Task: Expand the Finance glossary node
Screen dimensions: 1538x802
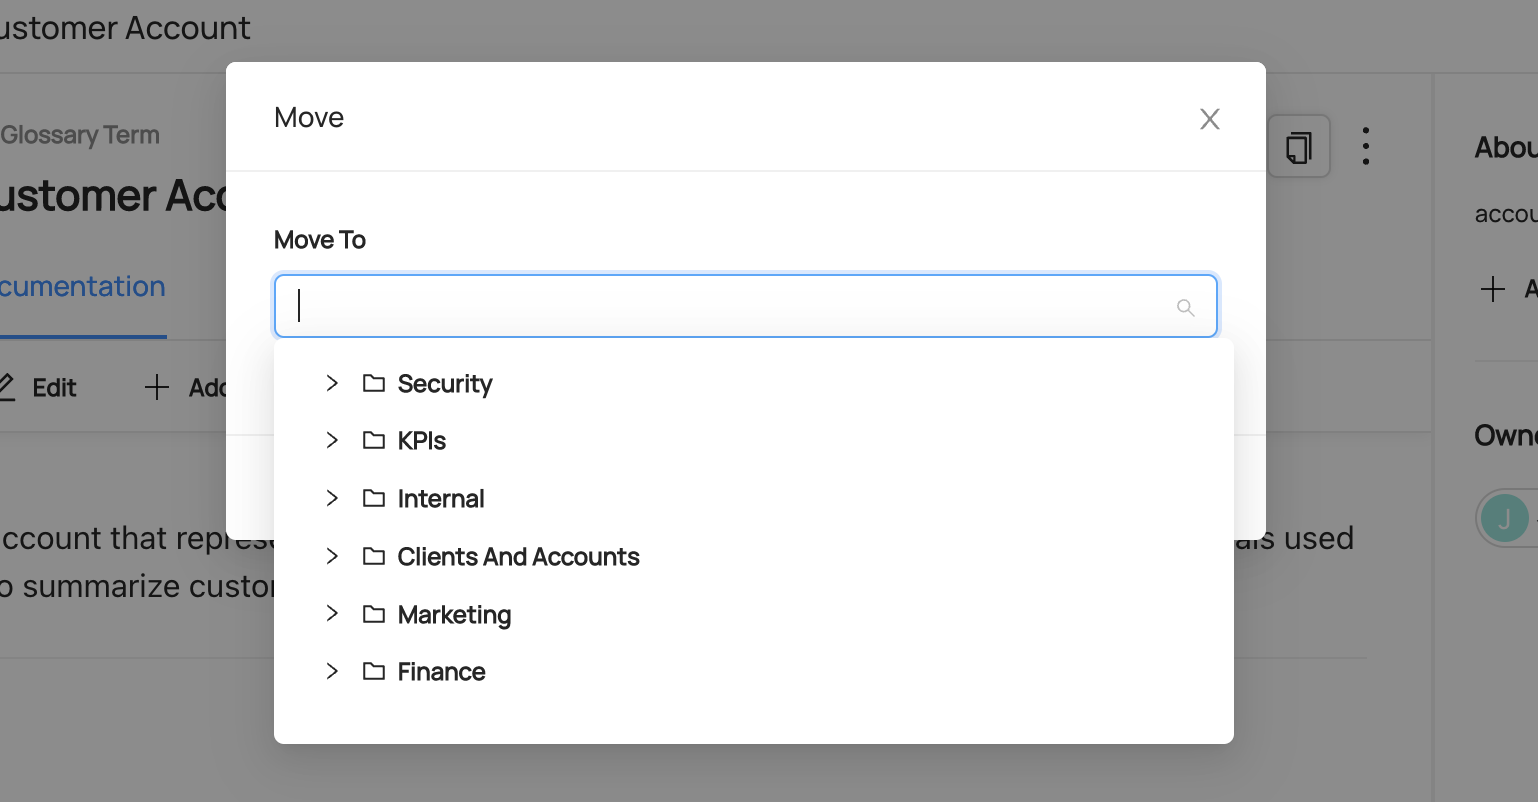Action: pyautogui.click(x=332, y=672)
